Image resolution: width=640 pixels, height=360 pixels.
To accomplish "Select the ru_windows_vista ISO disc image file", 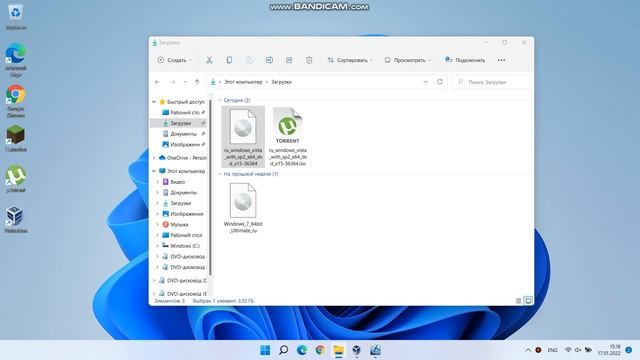I will [x=243, y=137].
